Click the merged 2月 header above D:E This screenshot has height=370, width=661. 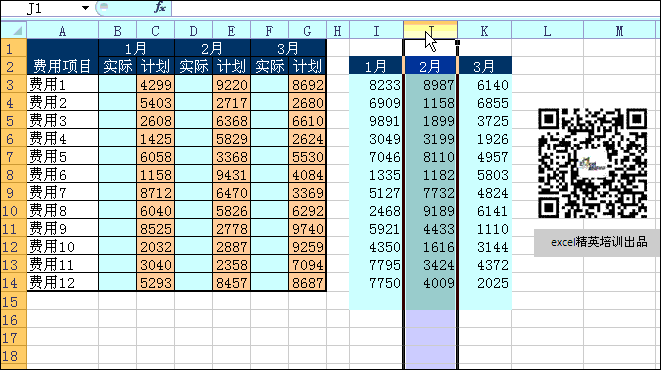pyautogui.click(x=212, y=48)
